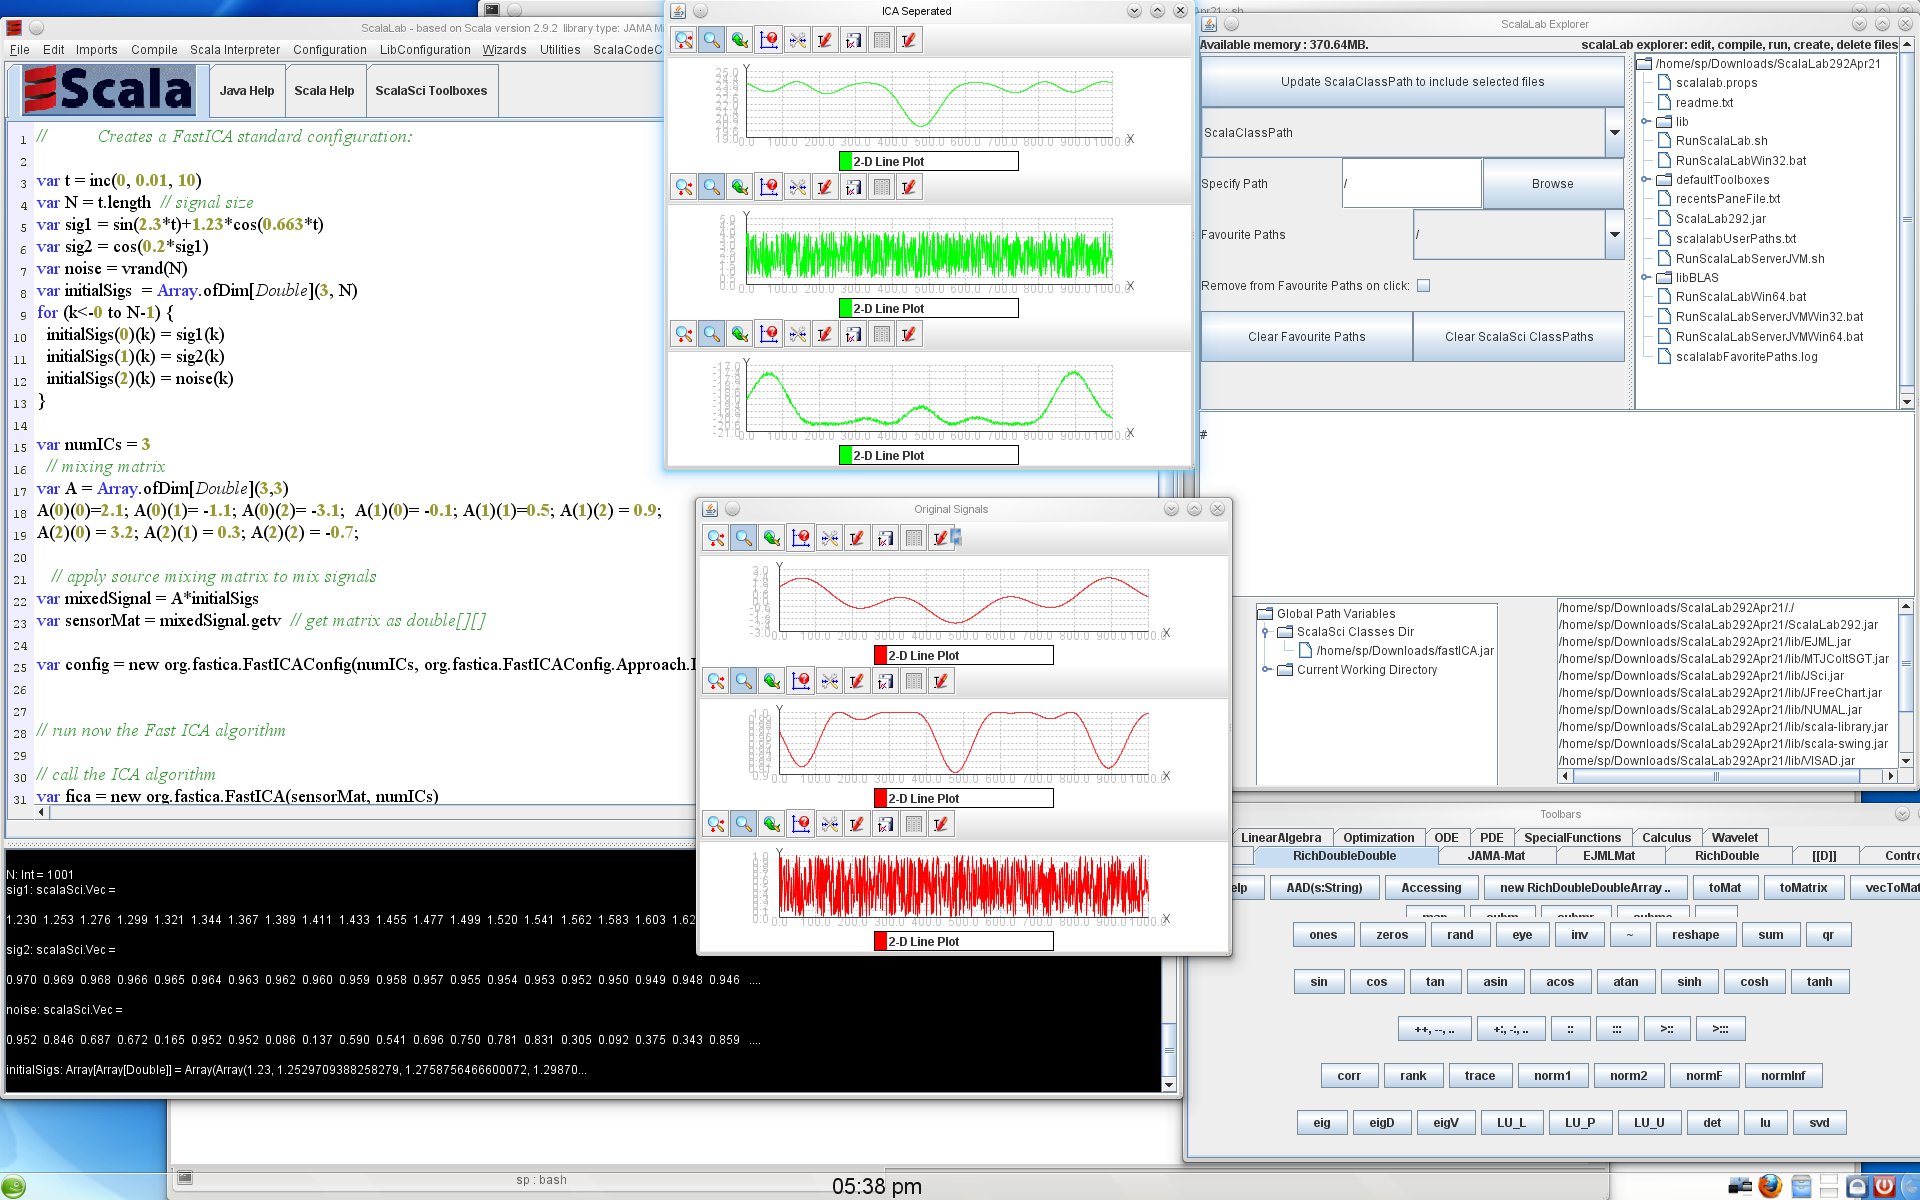The width and height of the screenshot is (1920, 1200).
Task: Click the Browse button
Action: tap(1551, 184)
